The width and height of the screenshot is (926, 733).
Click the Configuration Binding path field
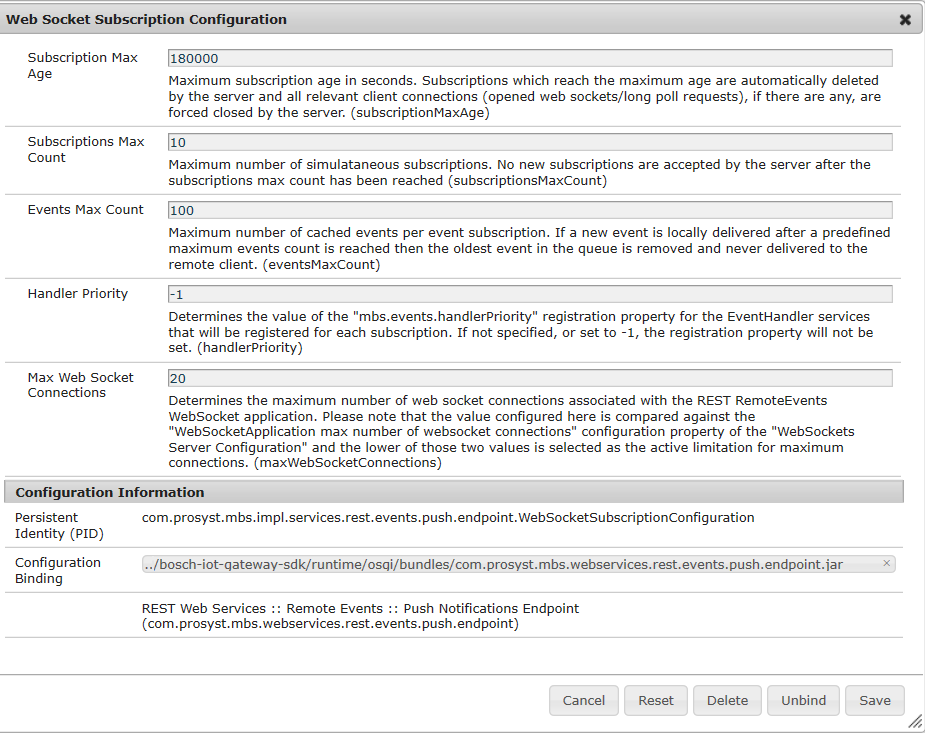510,565
